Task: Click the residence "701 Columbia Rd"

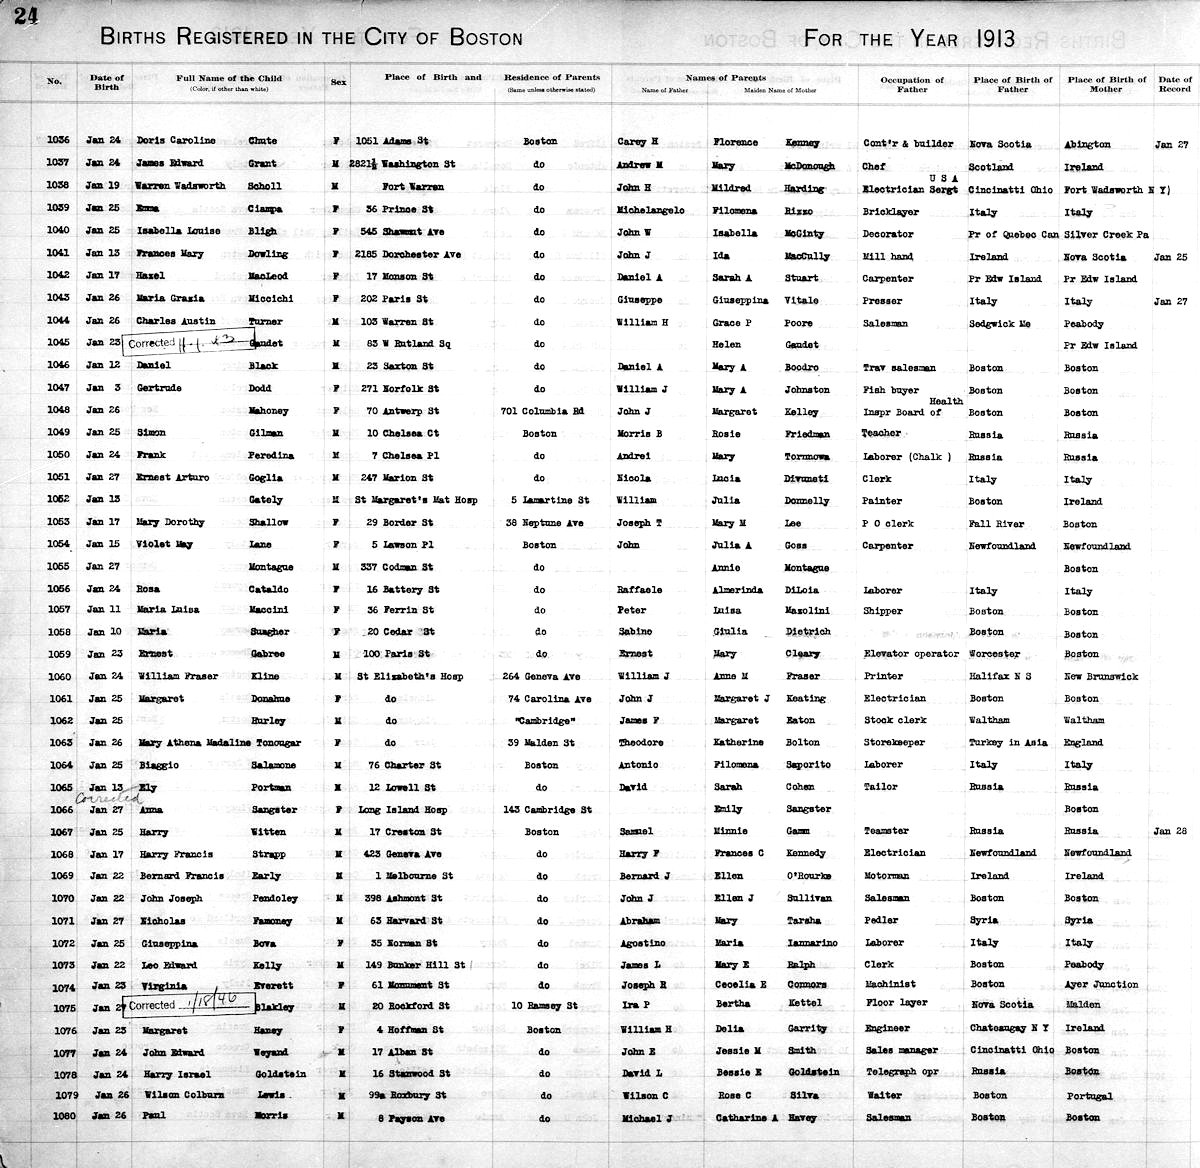Action: (545, 411)
